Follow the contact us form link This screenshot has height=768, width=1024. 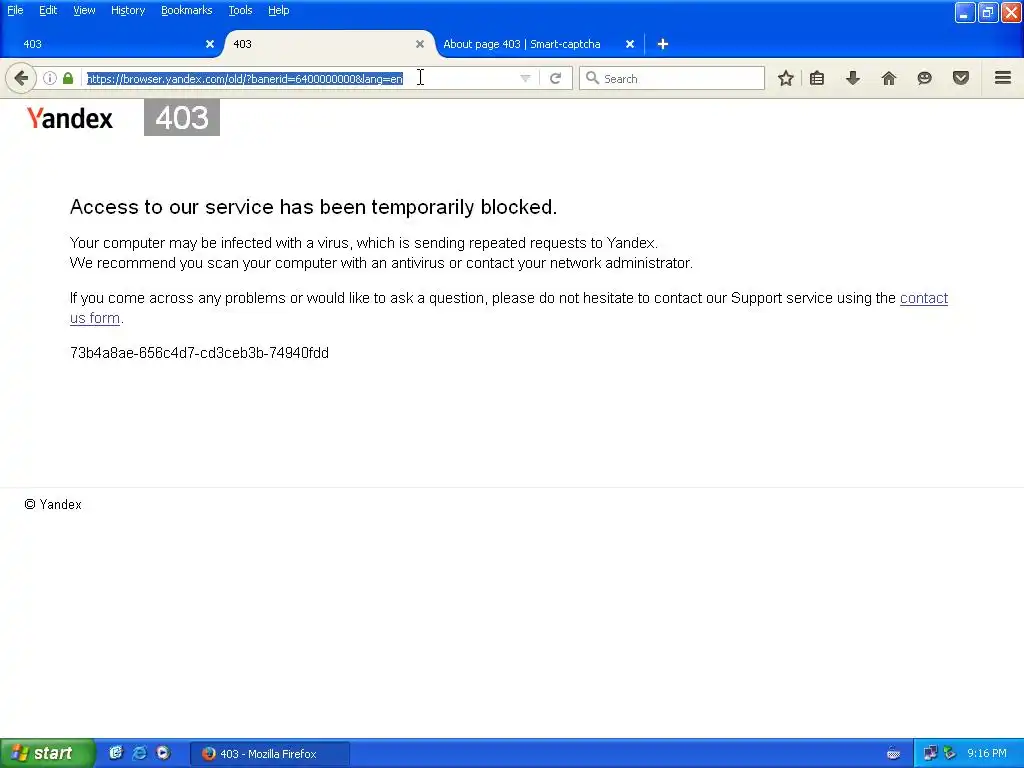coord(924,298)
